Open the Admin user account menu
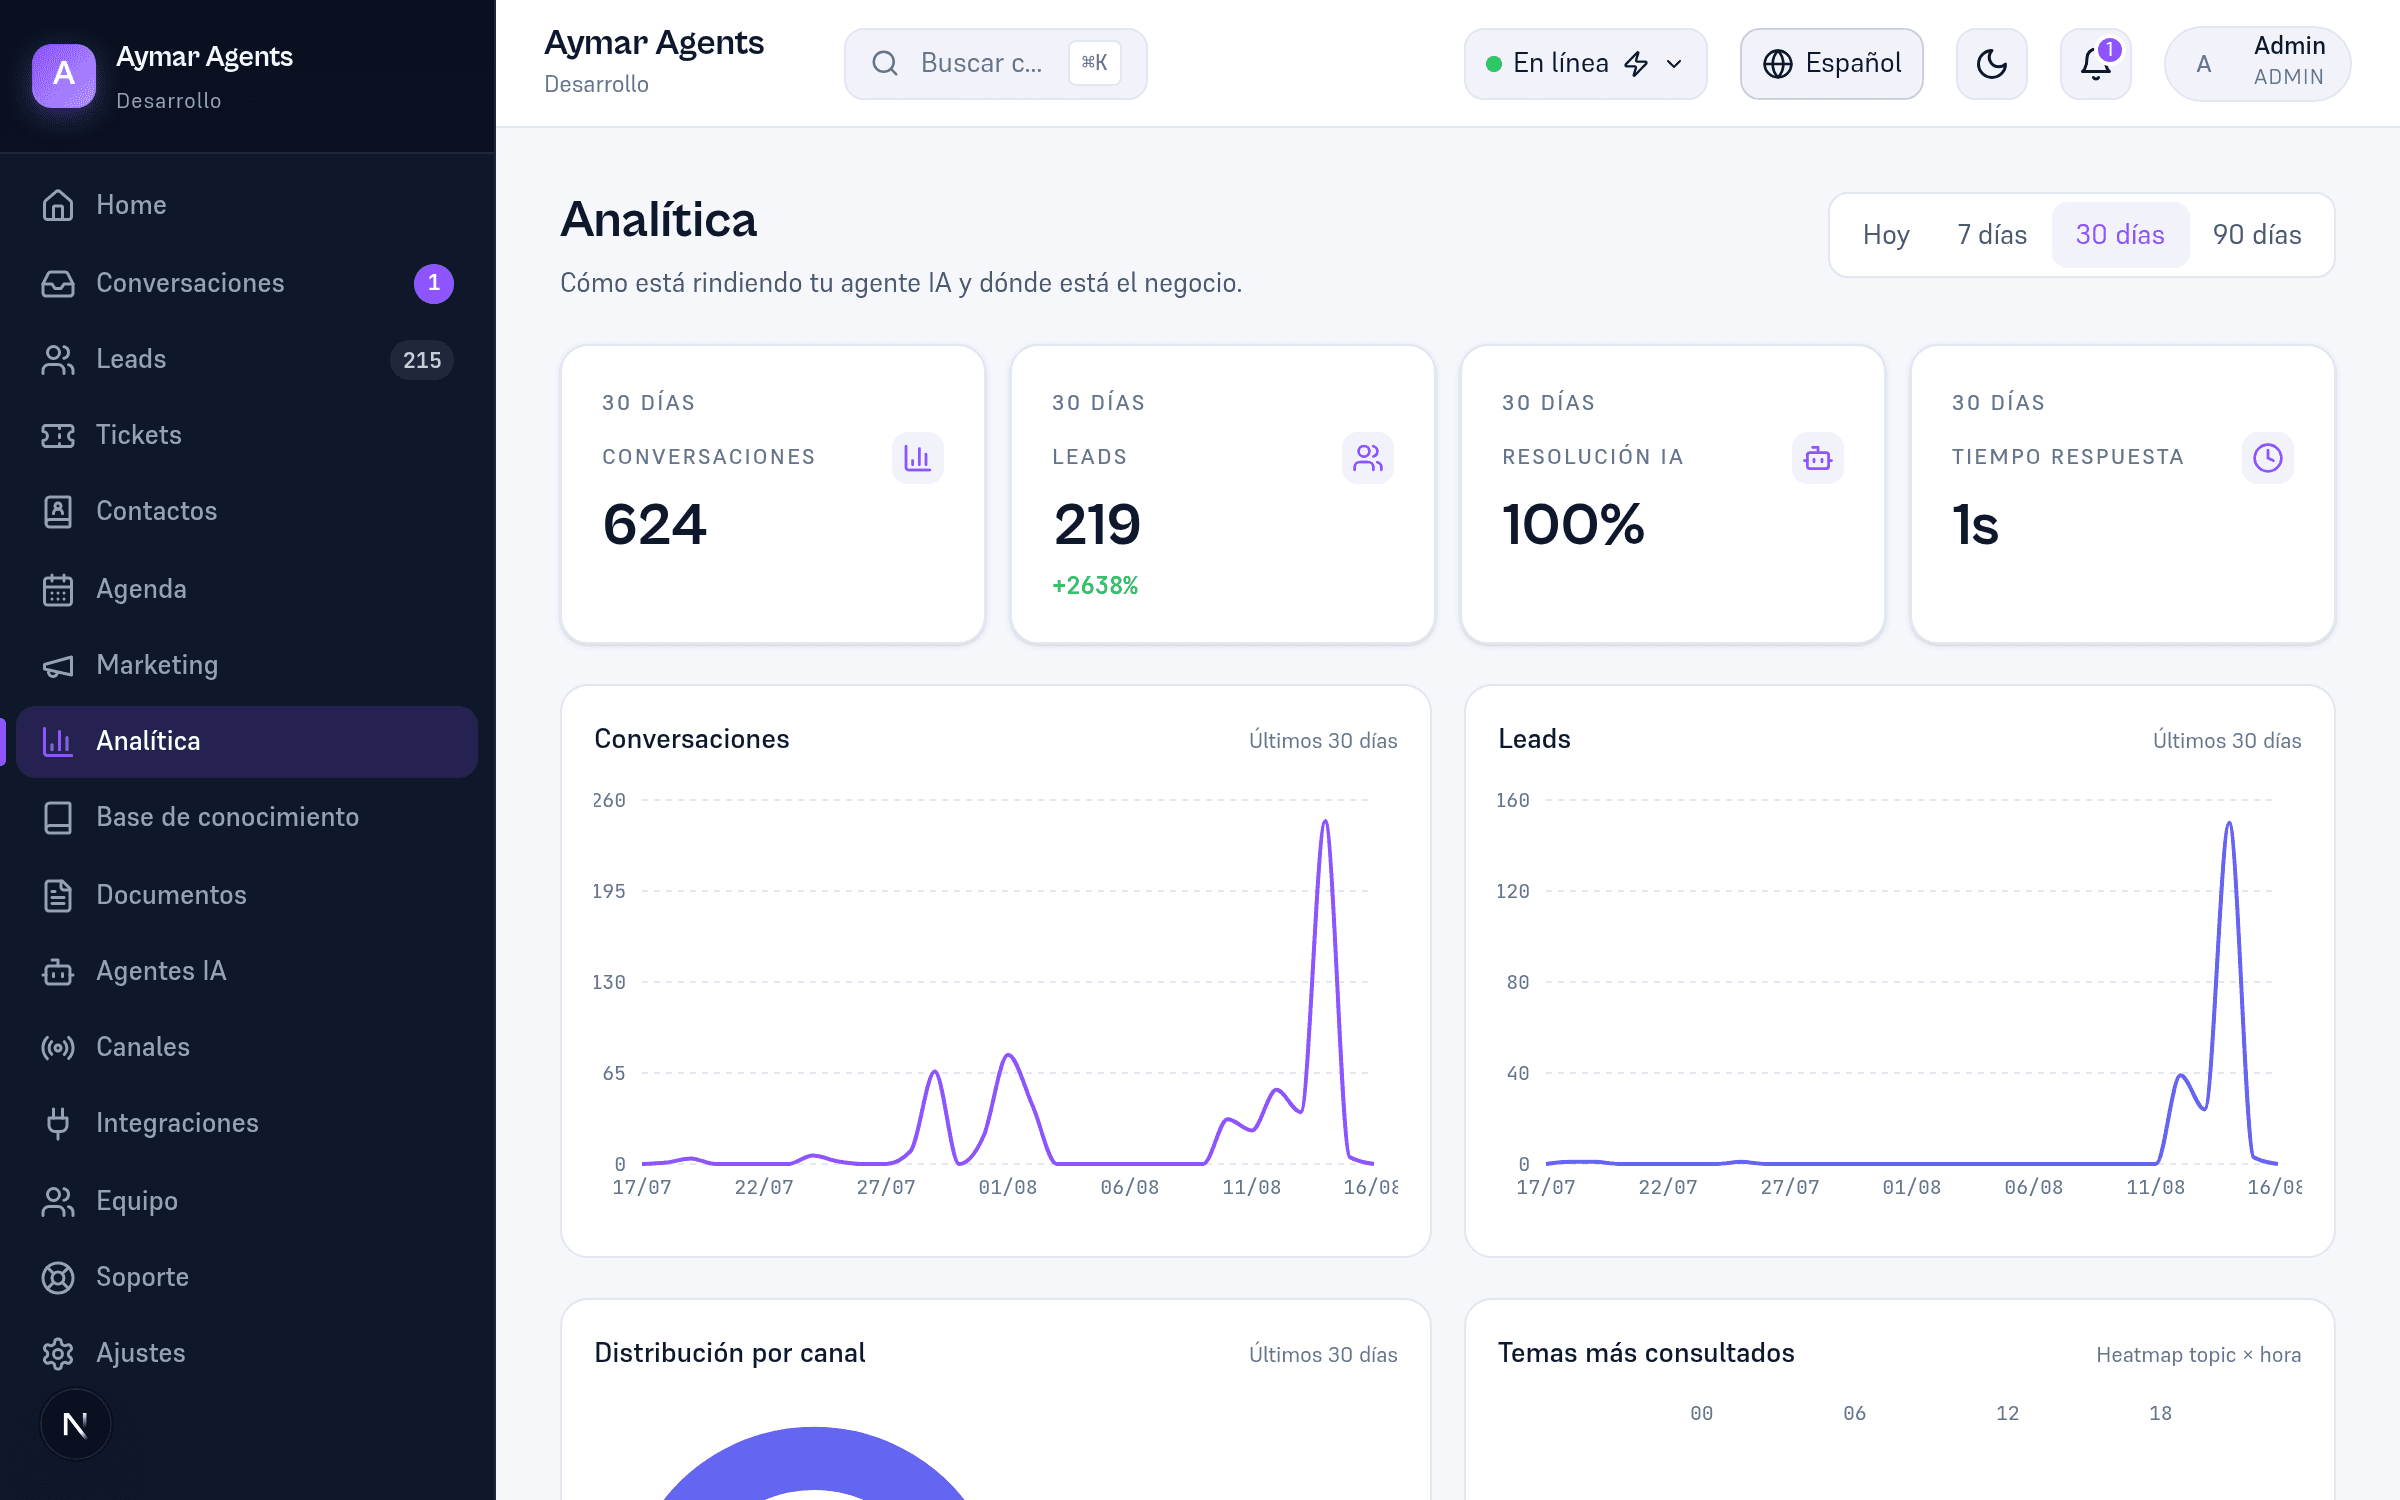 click(2258, 64)
